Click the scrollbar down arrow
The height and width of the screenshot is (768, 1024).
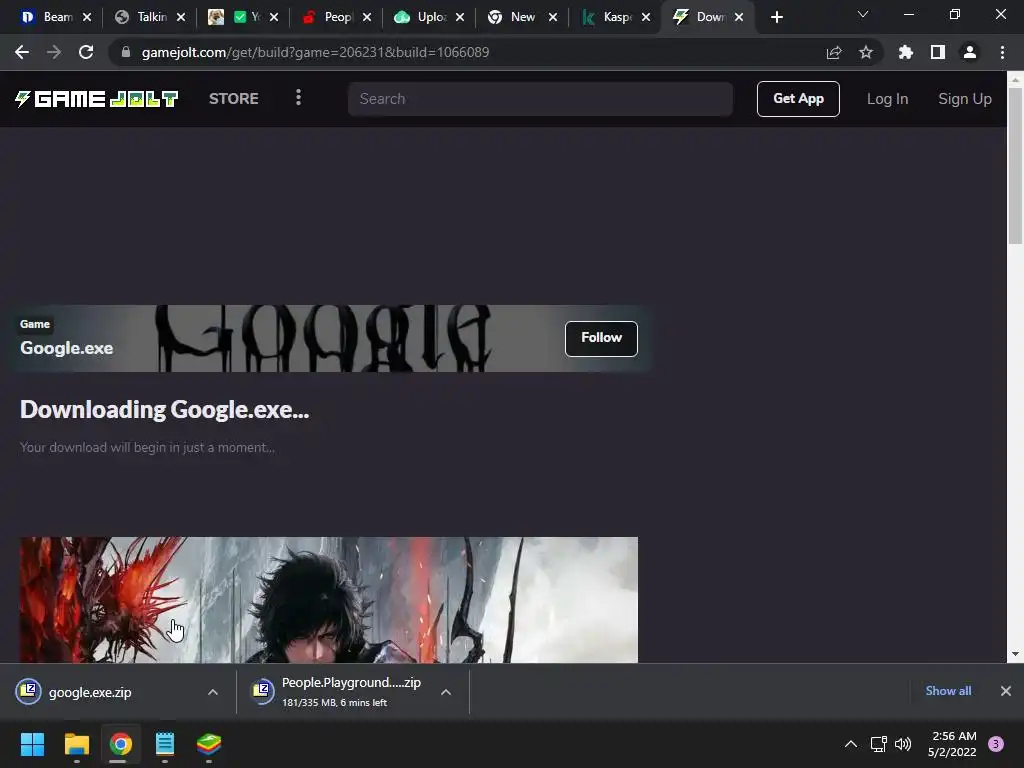click(1015, 654)
